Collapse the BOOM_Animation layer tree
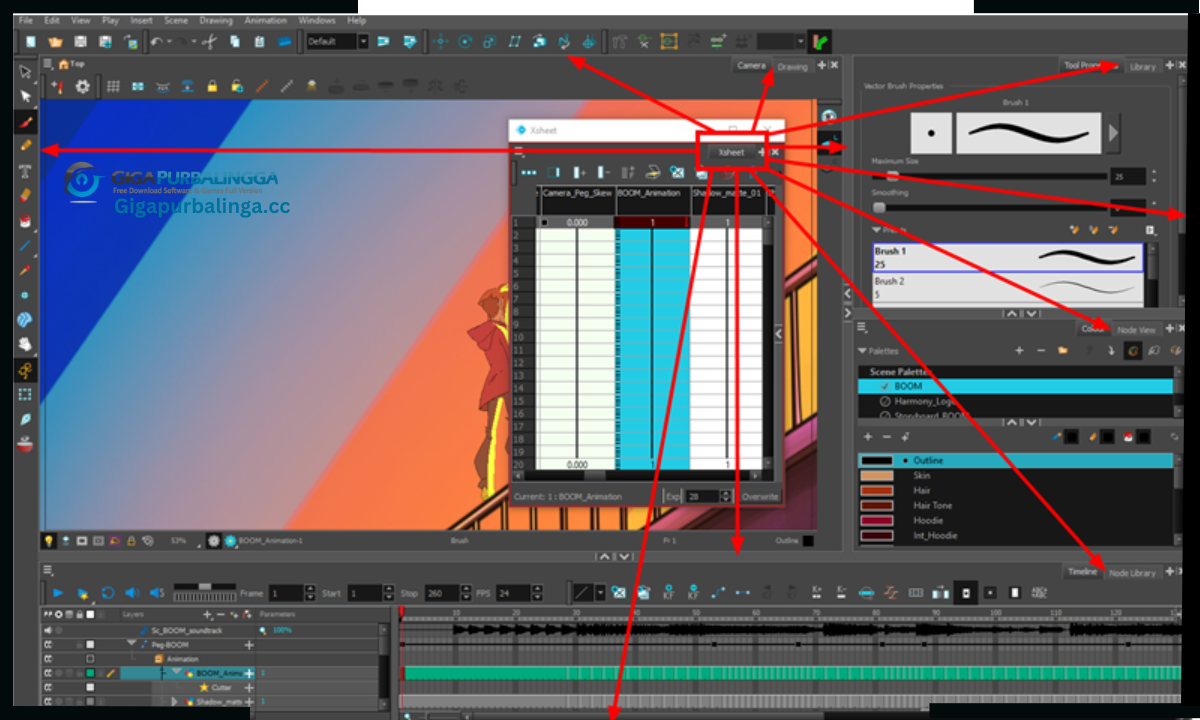This screenshot has width=1200, height=720. 177,673
